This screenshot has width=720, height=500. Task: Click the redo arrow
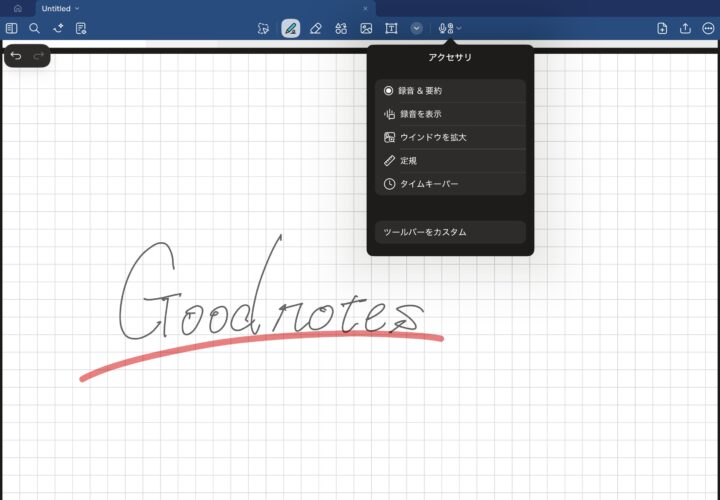pyautogui.click(x=39, y=56)
